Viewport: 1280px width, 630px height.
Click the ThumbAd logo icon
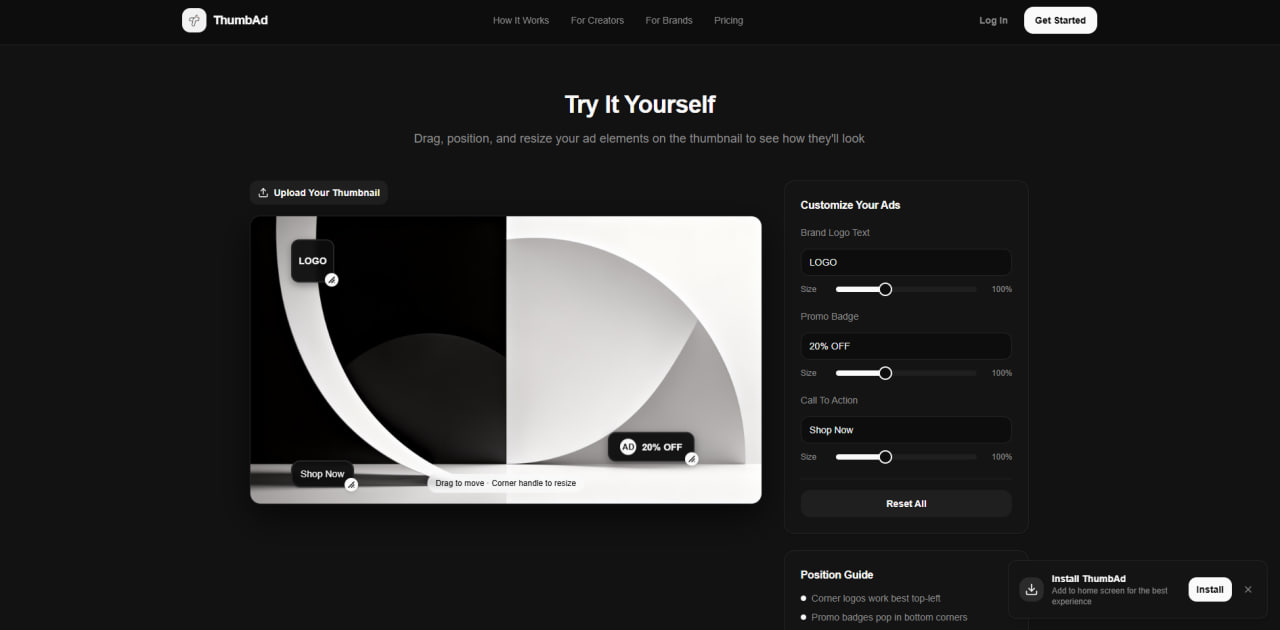(x=194, y=20)
